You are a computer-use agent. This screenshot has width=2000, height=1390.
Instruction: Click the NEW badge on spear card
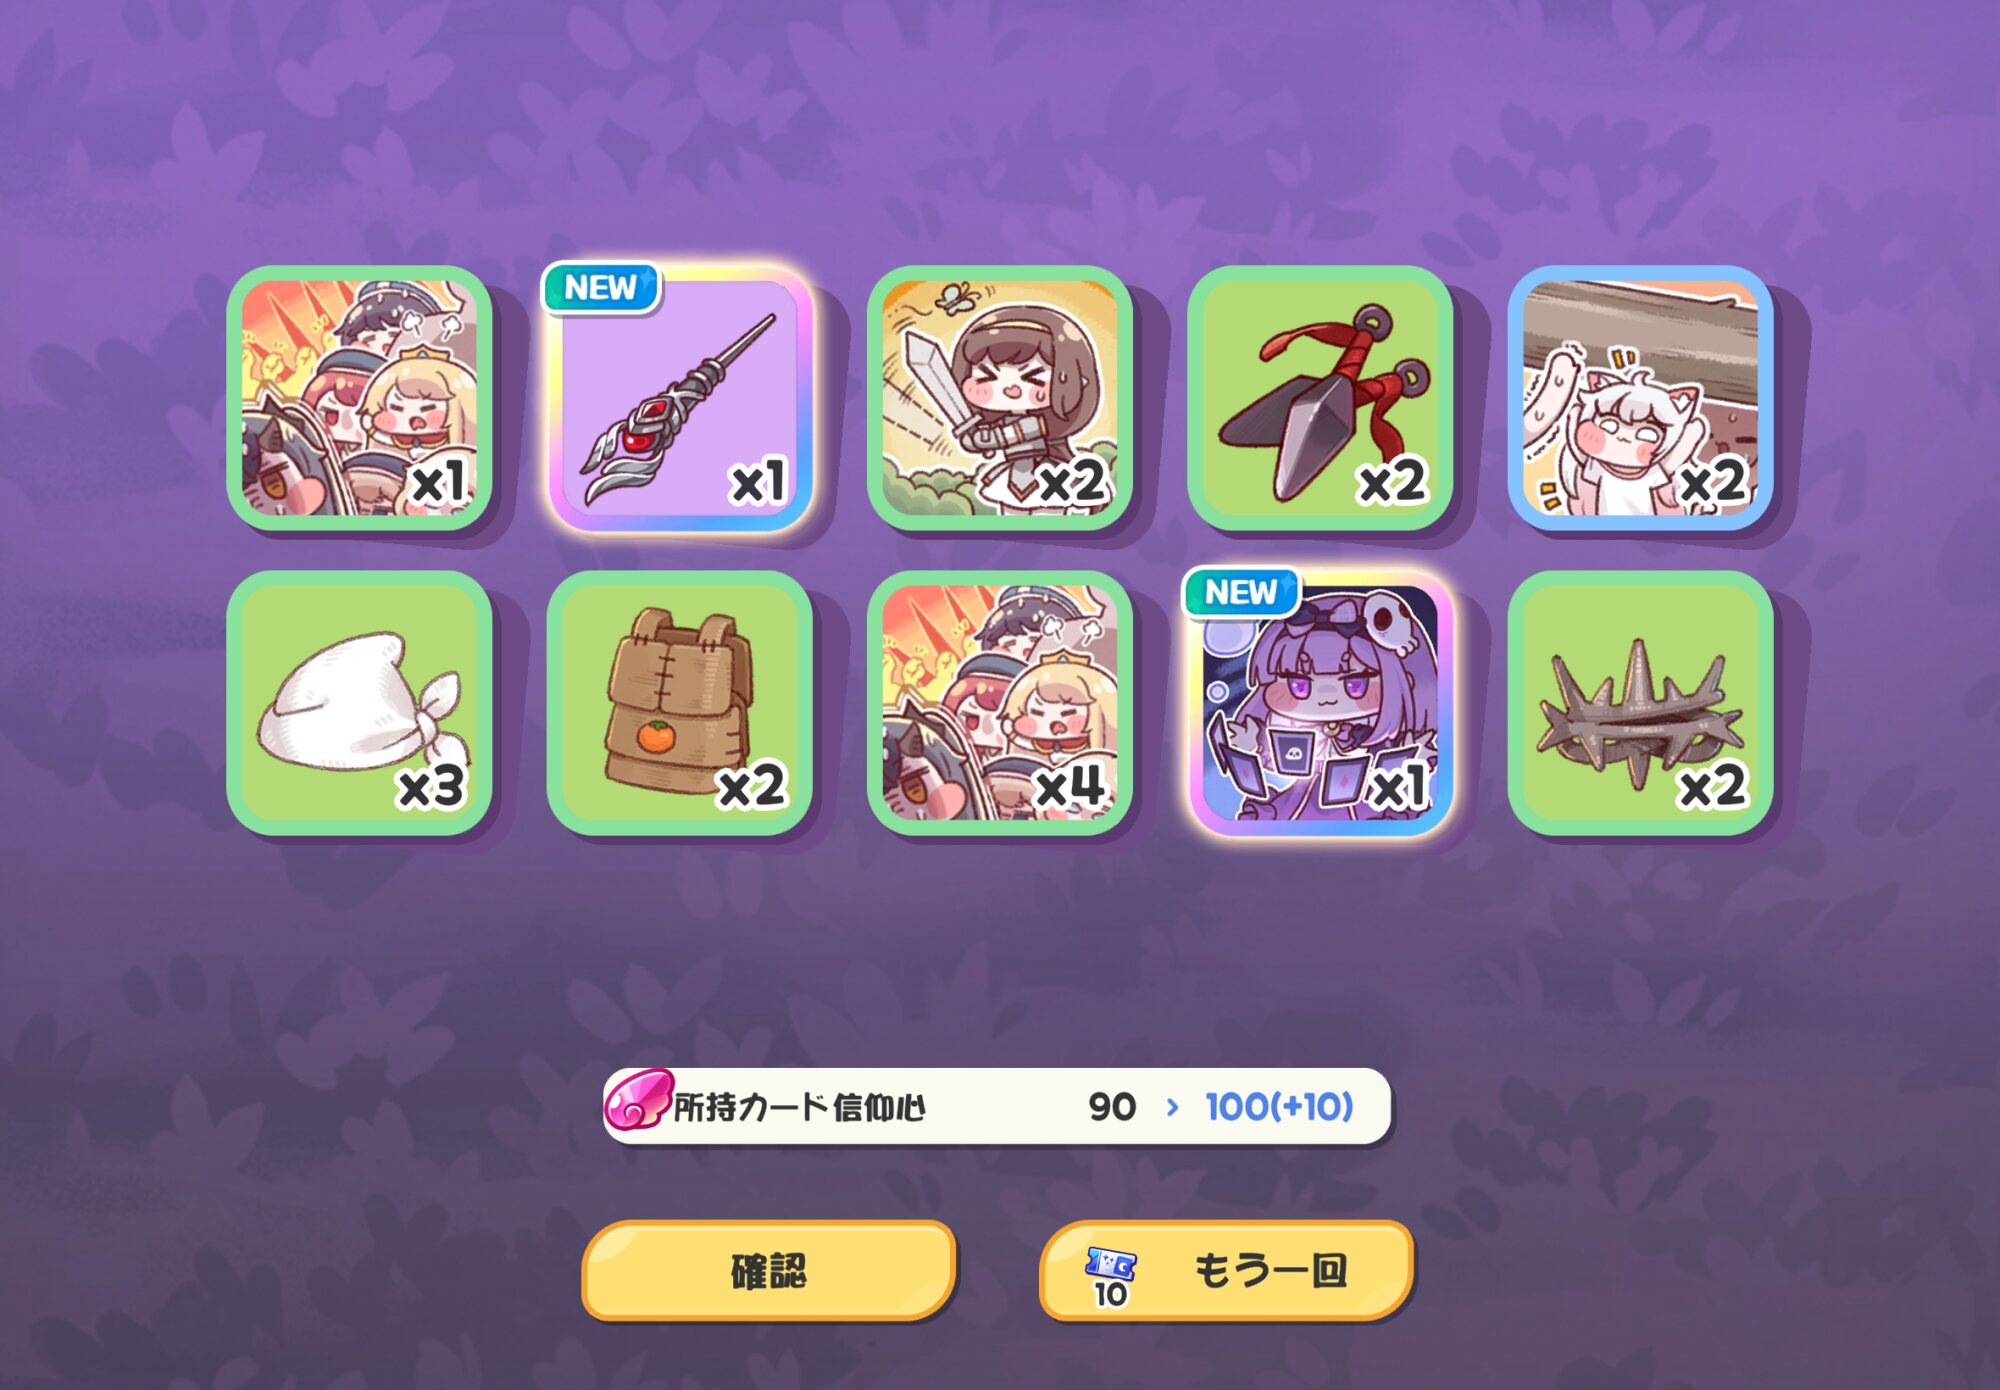coord(601,288)
